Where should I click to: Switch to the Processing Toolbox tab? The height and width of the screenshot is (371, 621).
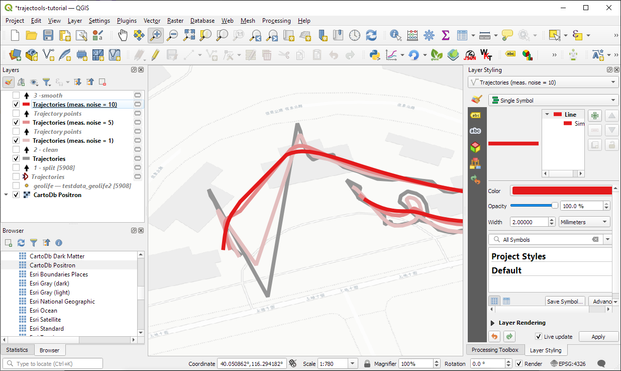point(495,350)
